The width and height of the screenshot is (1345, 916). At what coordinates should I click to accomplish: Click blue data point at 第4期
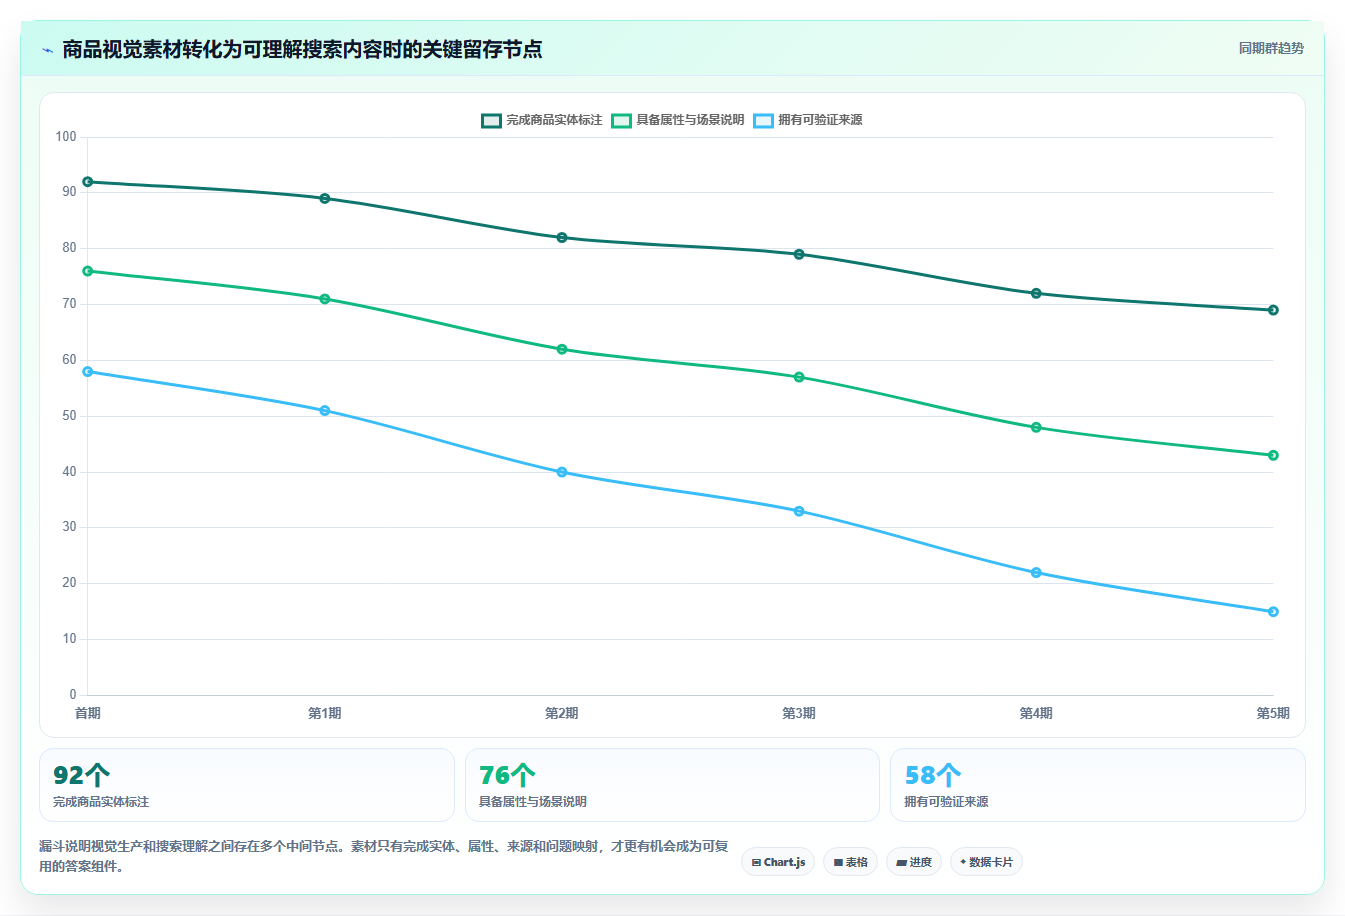click(1036, 573)
